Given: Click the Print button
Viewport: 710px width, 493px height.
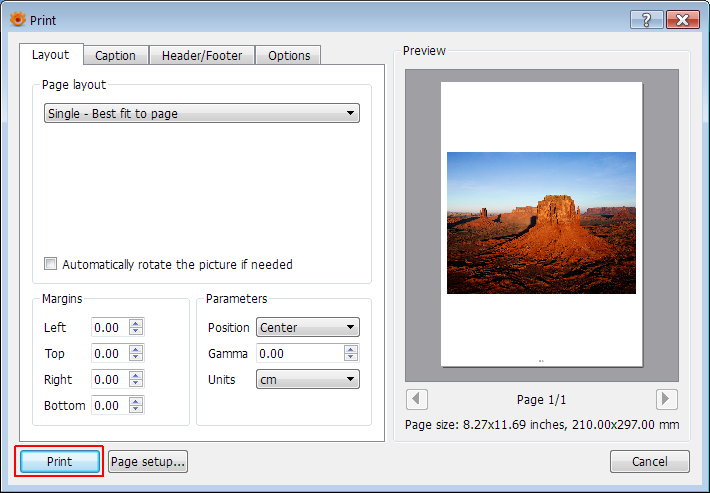Looking at the screenshot, I should [x=60, y=461].
